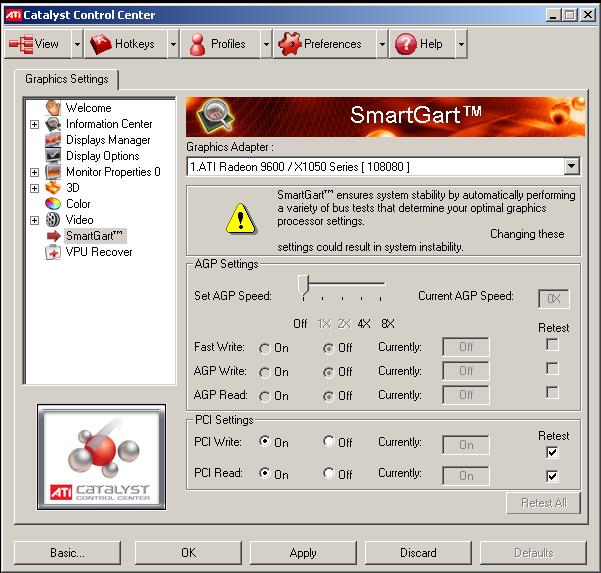The height and width of the screenshot is (573, 601).
Task: Select PCI Read On radio button
Action: pos(264,473)
